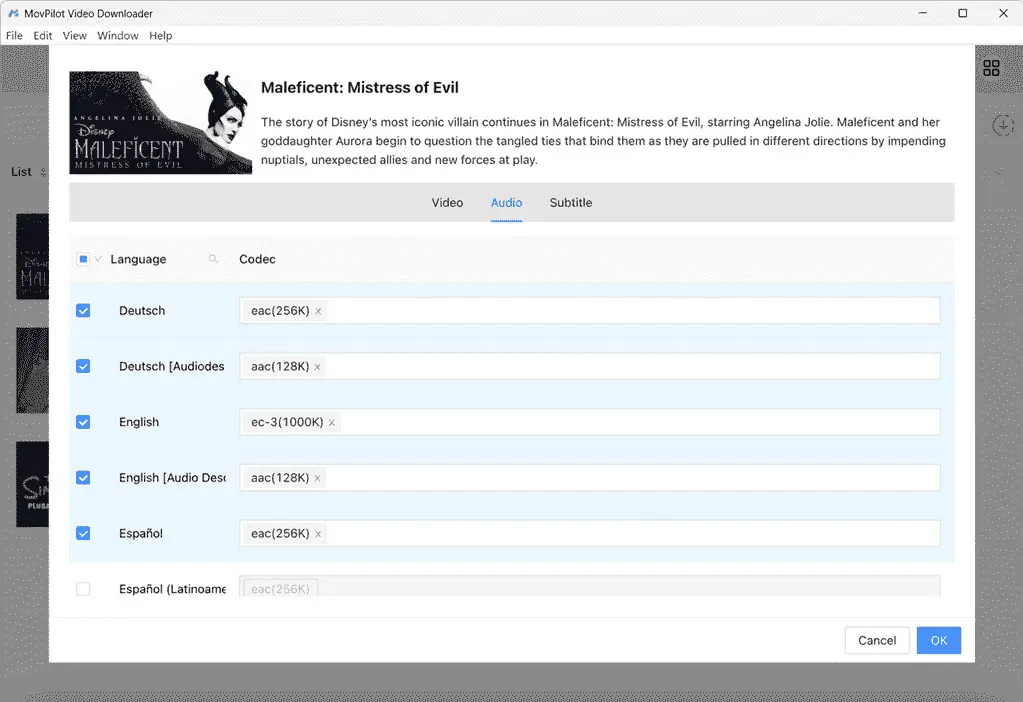
Task: Remove the eac(256K) tag from Deutsch
Action: coord(318,310)
